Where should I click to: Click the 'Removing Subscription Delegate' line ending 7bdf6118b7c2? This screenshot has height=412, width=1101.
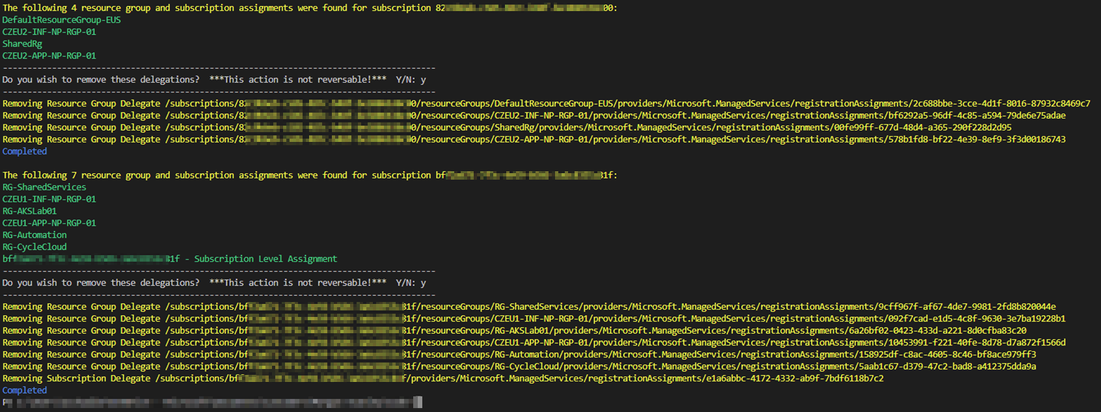(443, 378)
